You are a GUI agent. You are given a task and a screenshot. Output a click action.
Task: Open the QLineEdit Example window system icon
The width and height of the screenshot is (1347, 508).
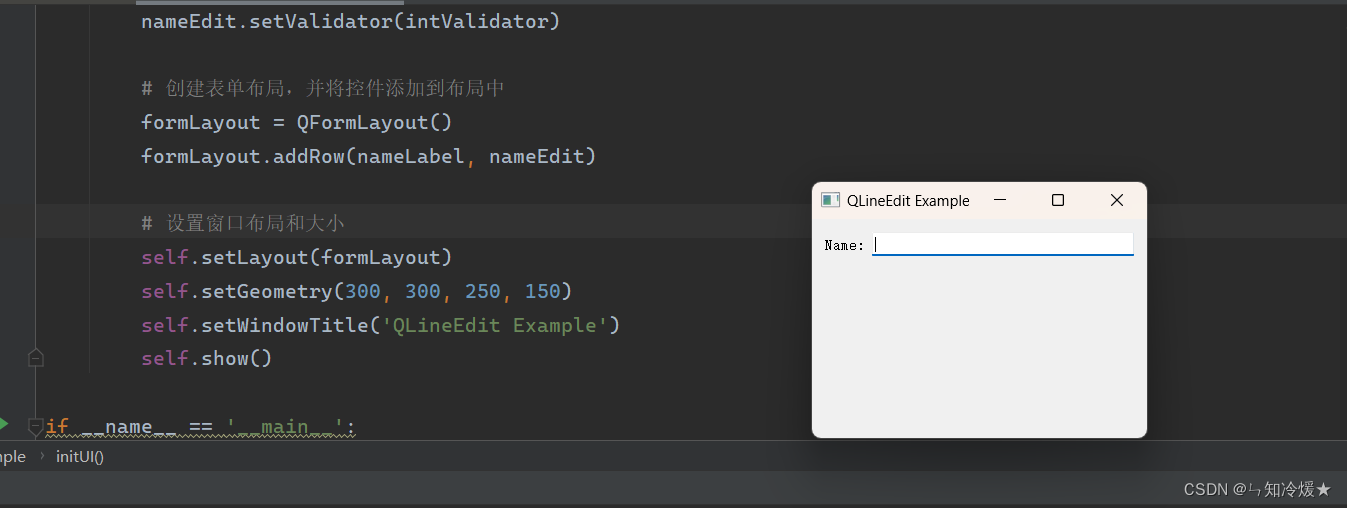(x=830, y=200)
